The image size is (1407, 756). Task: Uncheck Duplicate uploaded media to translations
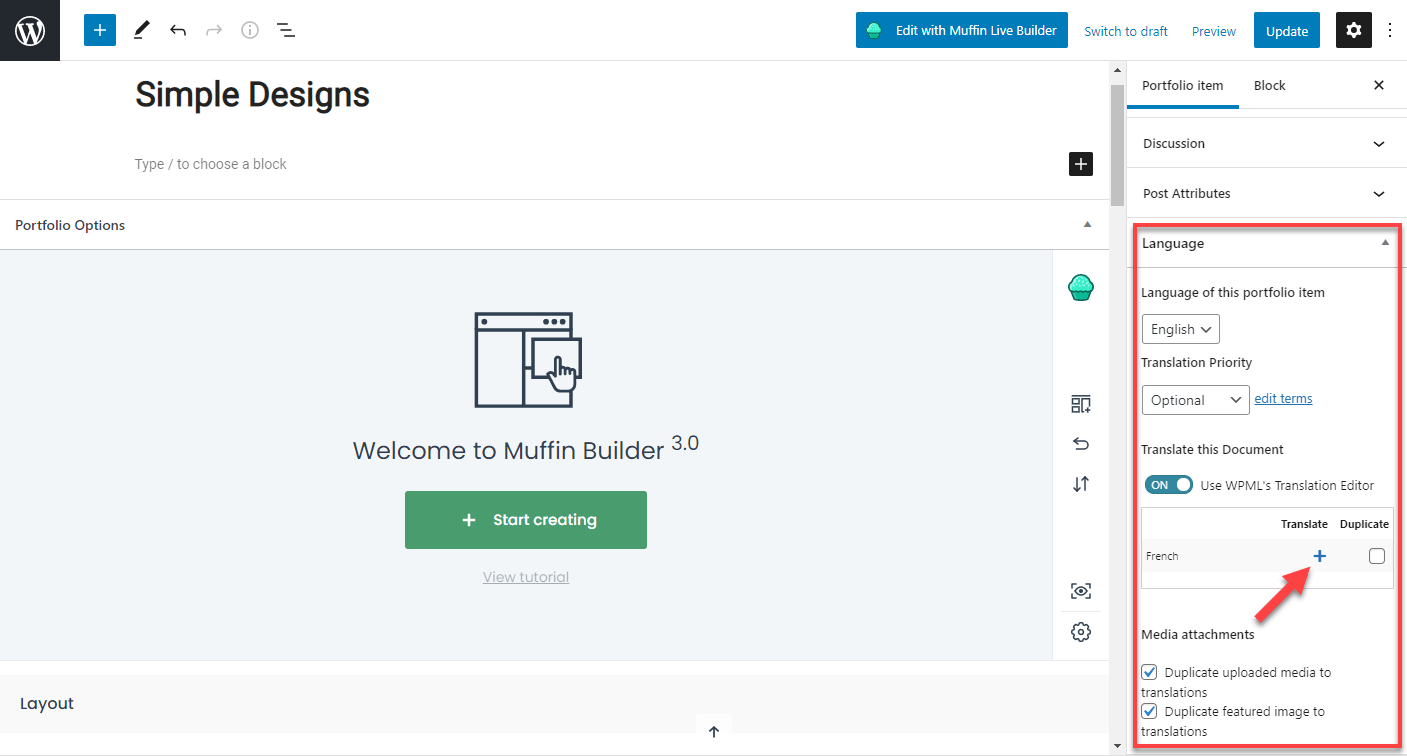point(1150,672)
